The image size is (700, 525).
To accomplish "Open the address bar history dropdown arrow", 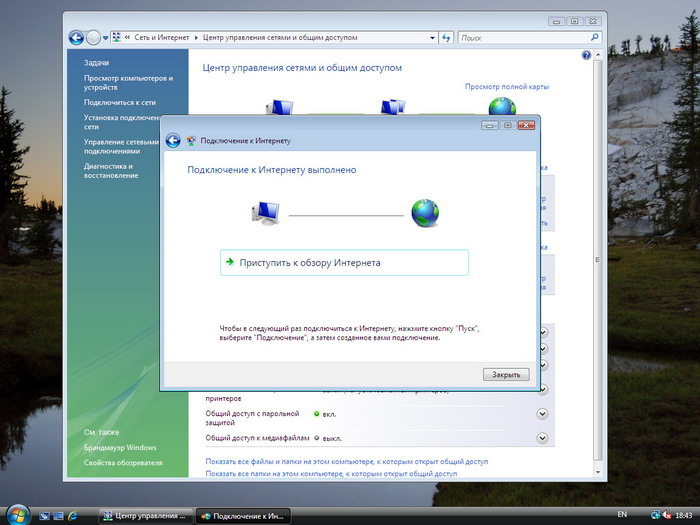I will pos(432,38).
